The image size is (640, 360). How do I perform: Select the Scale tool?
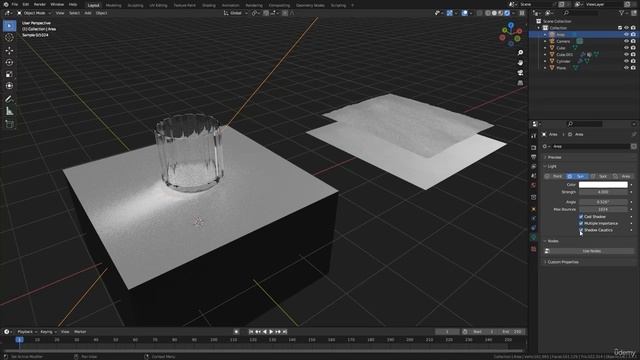pyautogui.click(x=9, y=74)
